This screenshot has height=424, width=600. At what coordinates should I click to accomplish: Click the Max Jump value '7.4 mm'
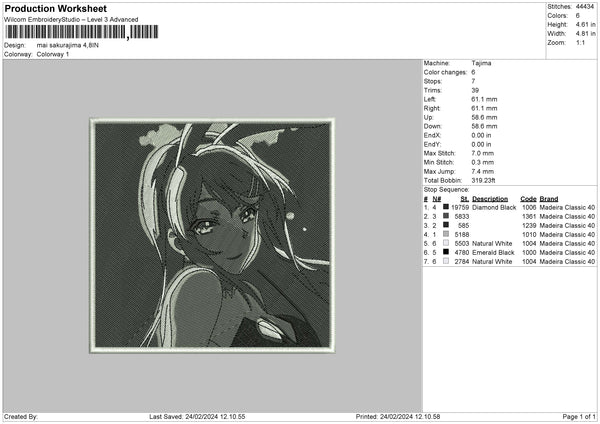[x=482, y=171]
